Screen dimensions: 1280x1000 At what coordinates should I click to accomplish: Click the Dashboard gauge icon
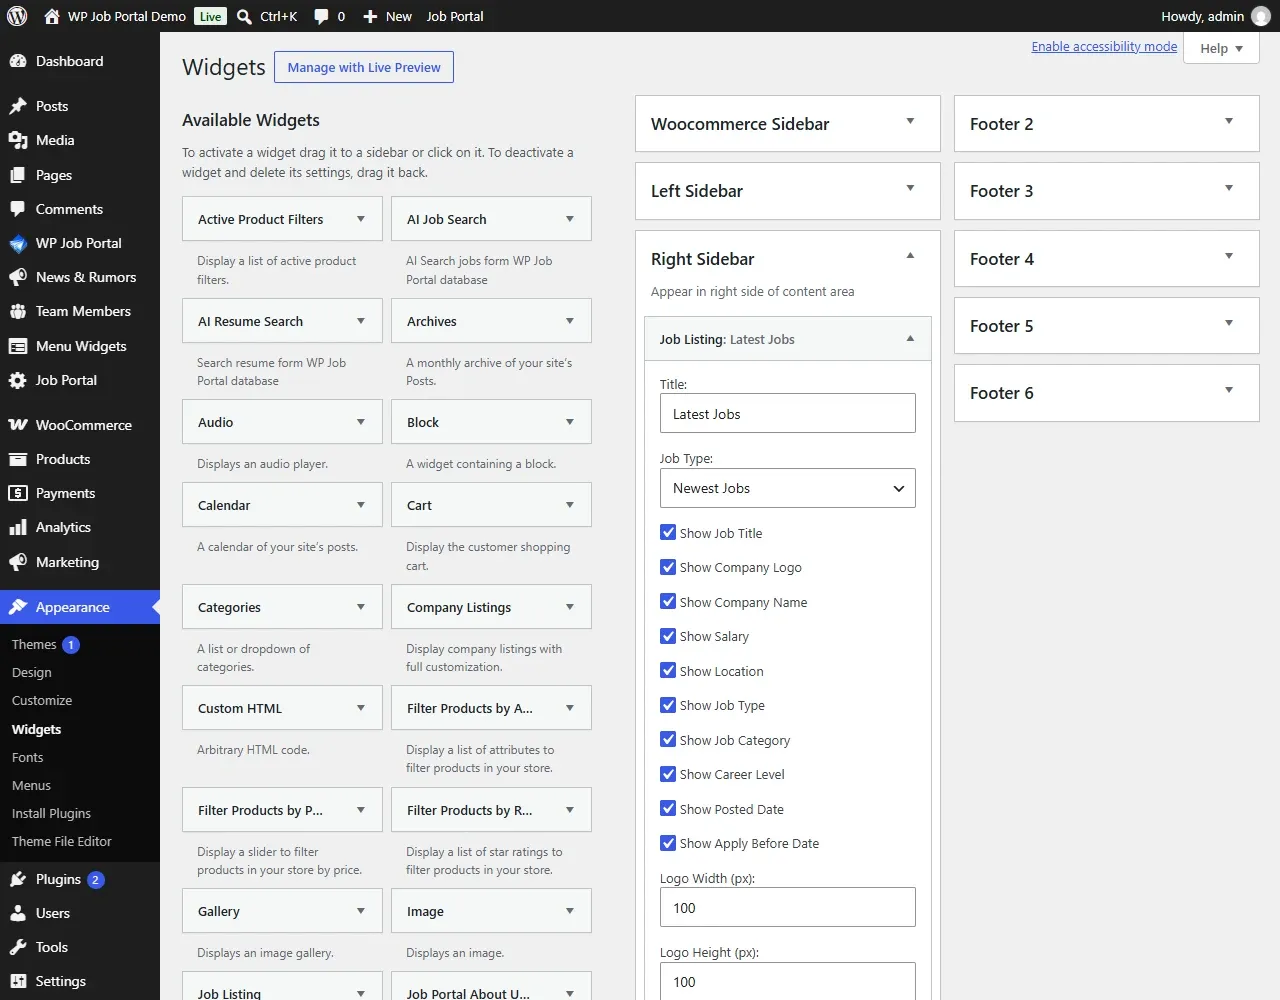(x=18, y=61)
